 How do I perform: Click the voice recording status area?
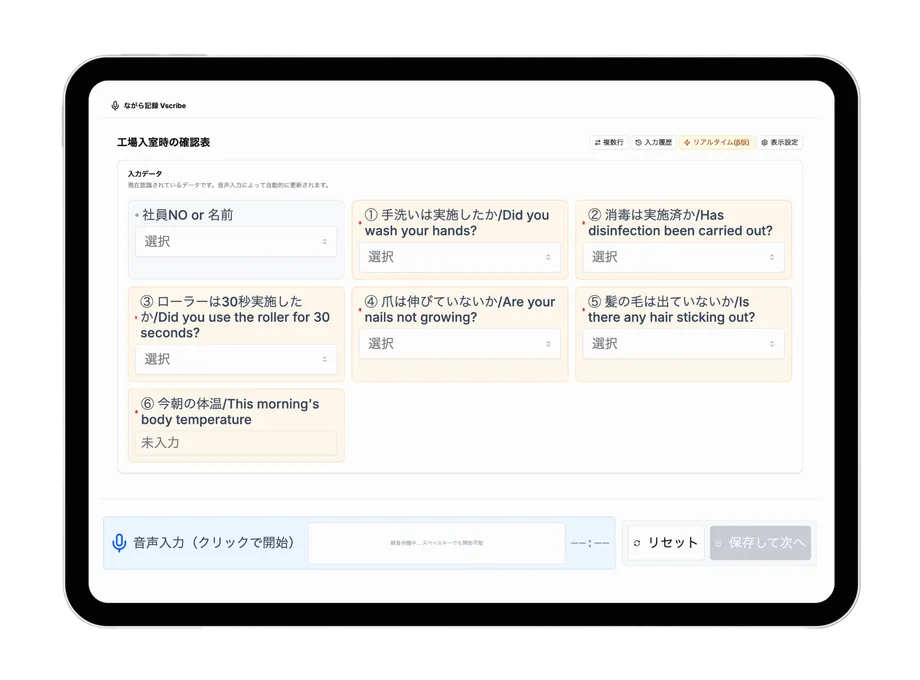pyautogui.click(x=436, y=543)
